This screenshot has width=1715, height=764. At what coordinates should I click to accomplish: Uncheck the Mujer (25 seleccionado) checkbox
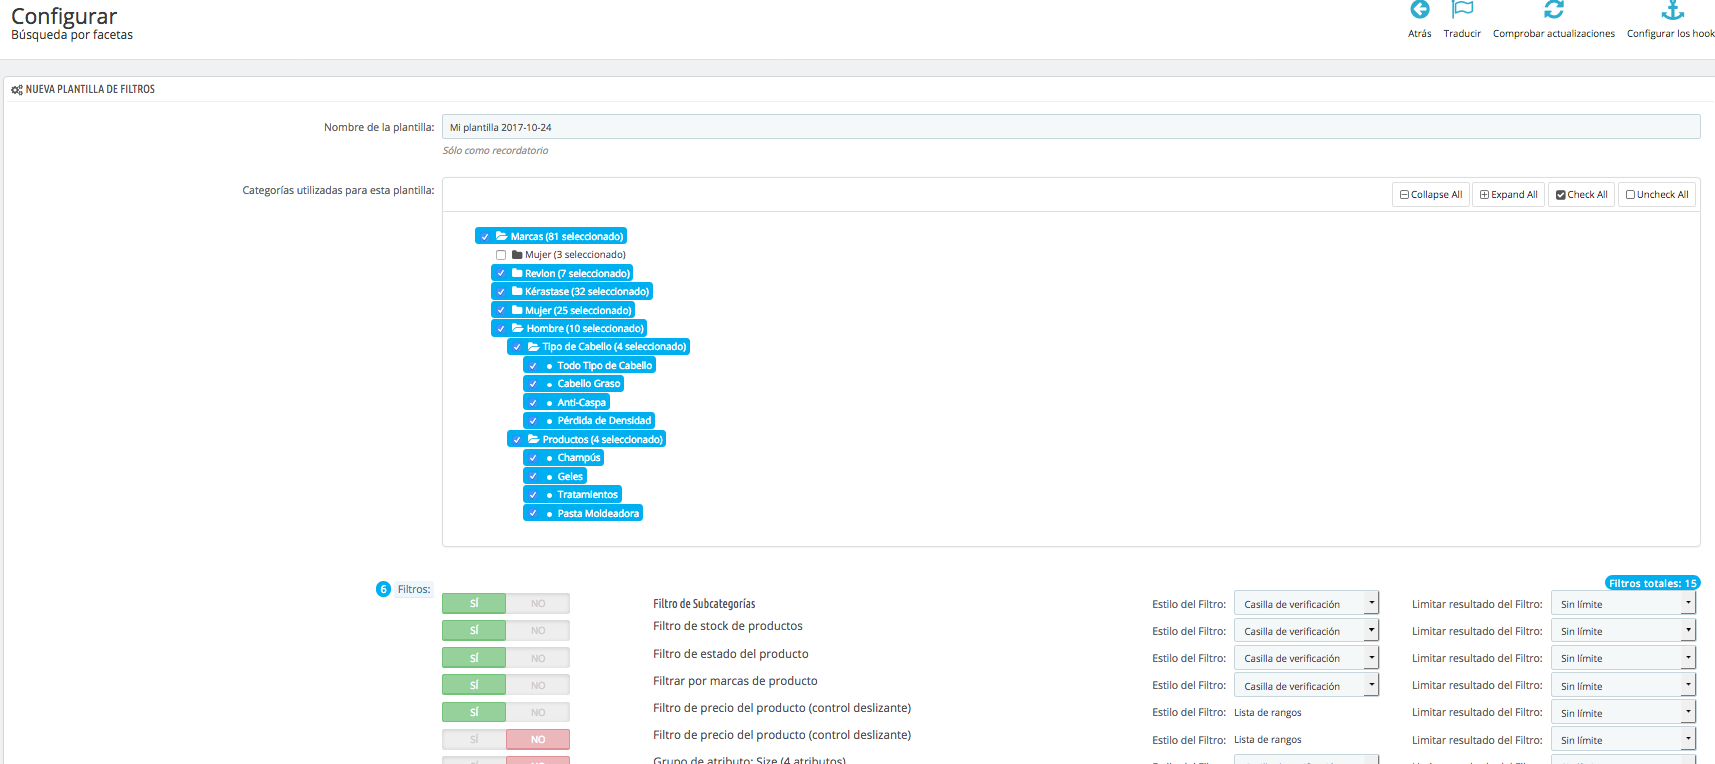pyautogui.click(x=501, y=310)
